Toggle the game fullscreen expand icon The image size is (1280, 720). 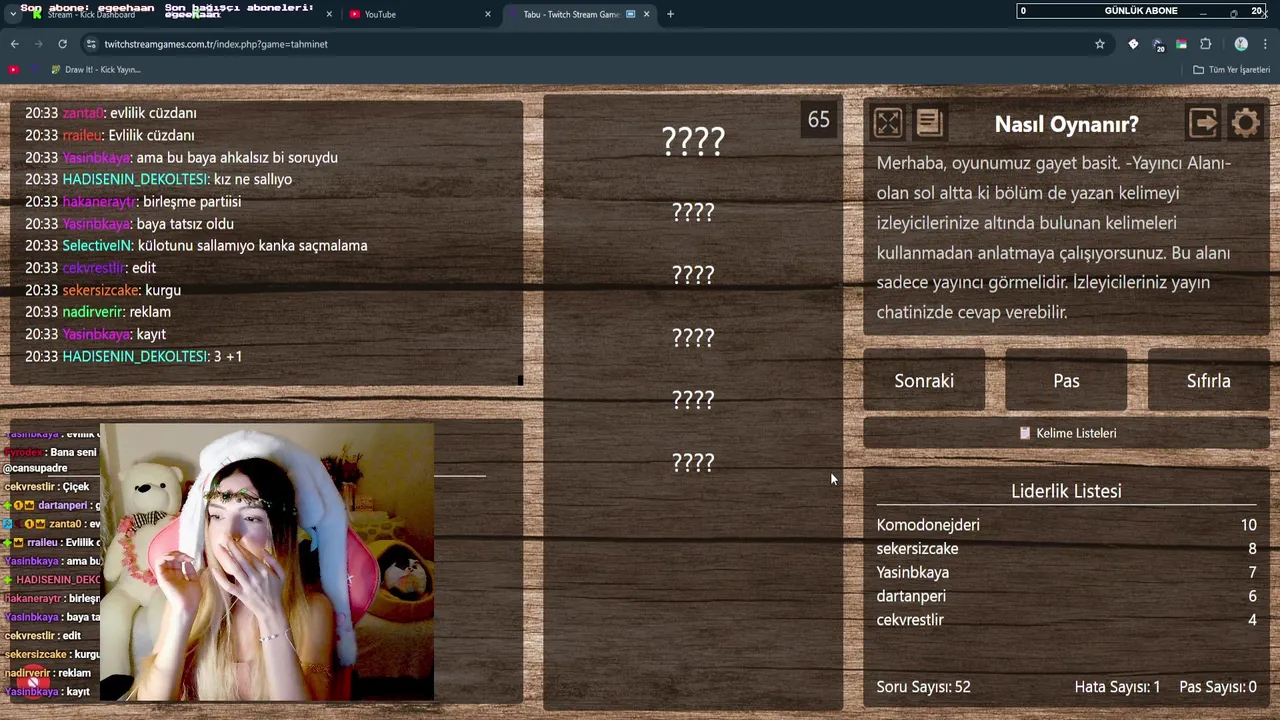tap(888, 123)
